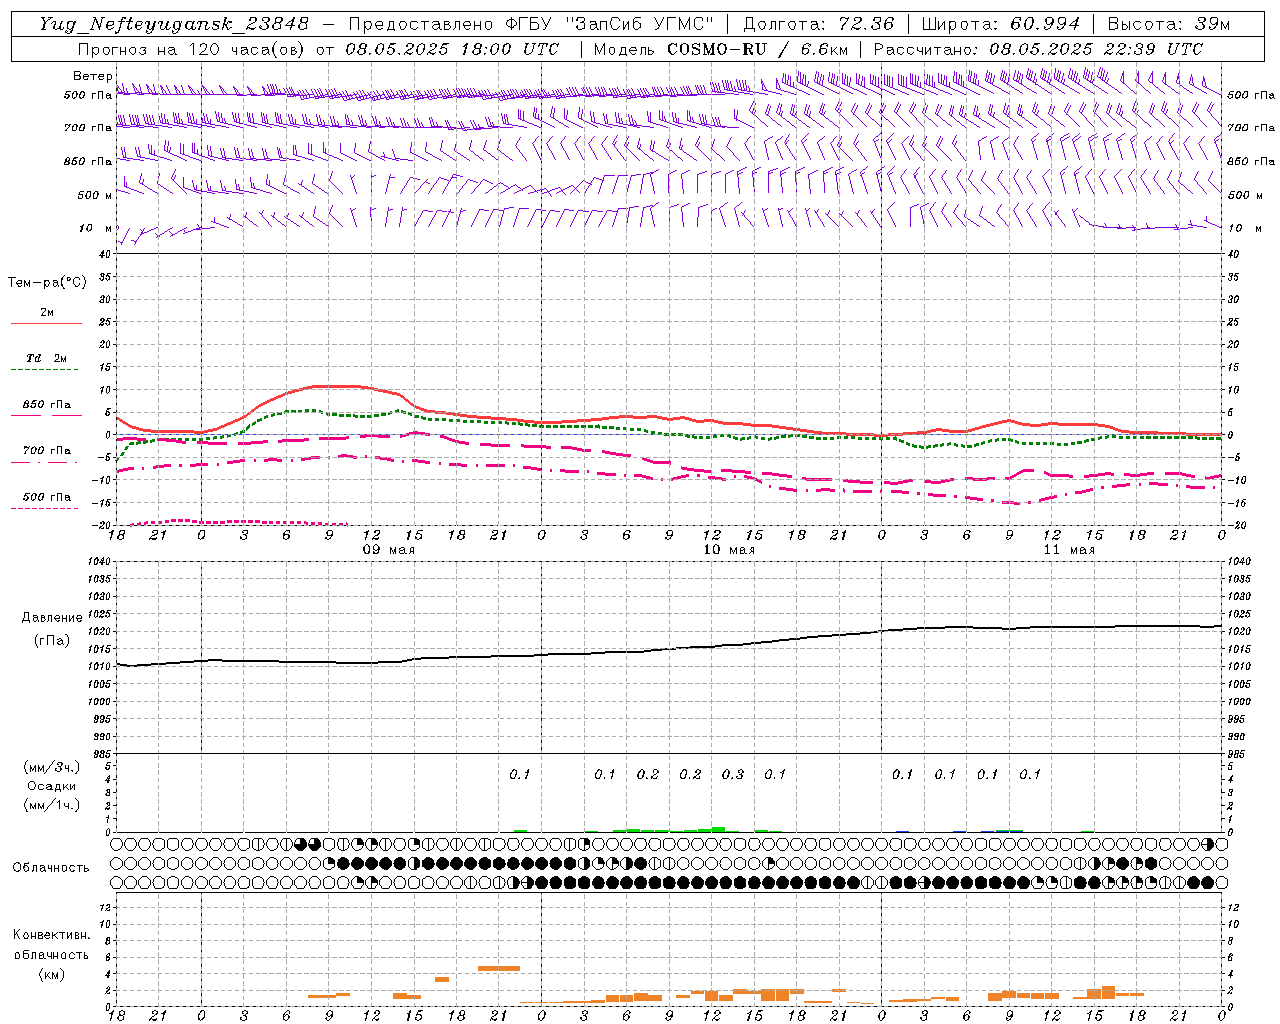The height and width of the screenshot is (1024, 1280).
Task: Click the 1040 value on the left pressure axis
Action: click(101, 561)
